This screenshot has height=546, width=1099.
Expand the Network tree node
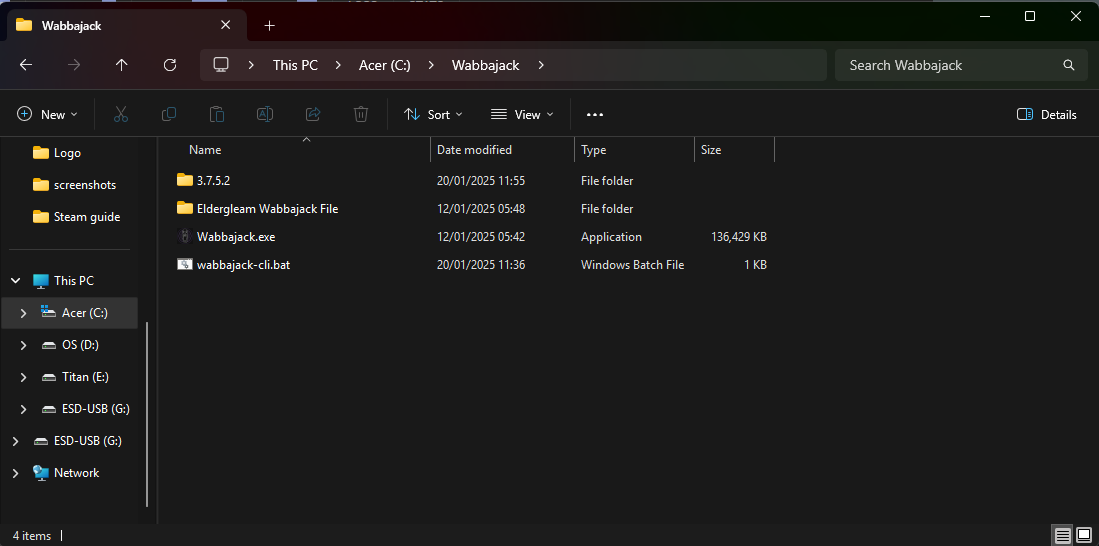click(x=15, y=473)
